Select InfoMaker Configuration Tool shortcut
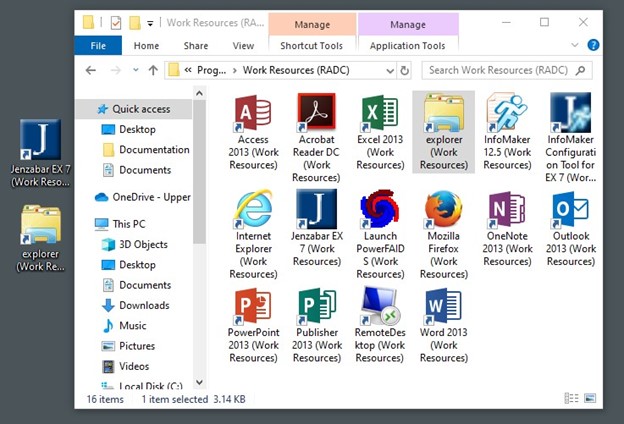The image size is (624, 424). pos(571,137)
